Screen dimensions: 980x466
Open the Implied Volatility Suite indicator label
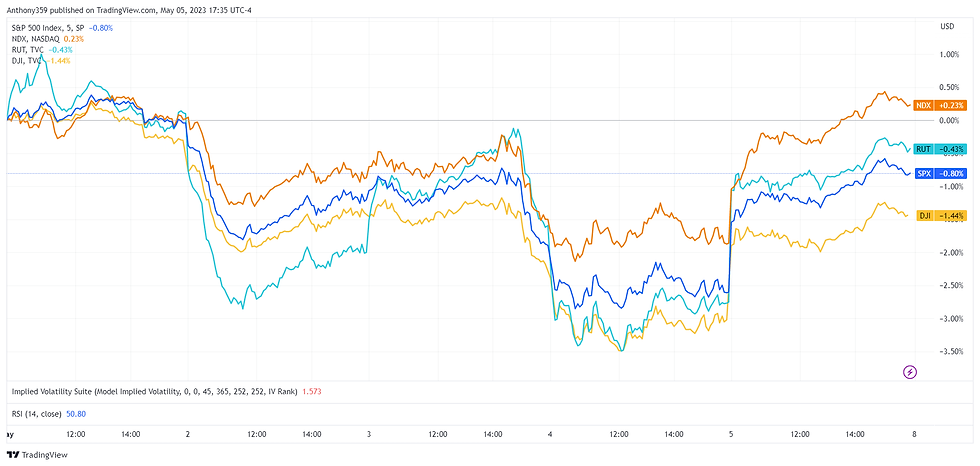coord(150,392)
